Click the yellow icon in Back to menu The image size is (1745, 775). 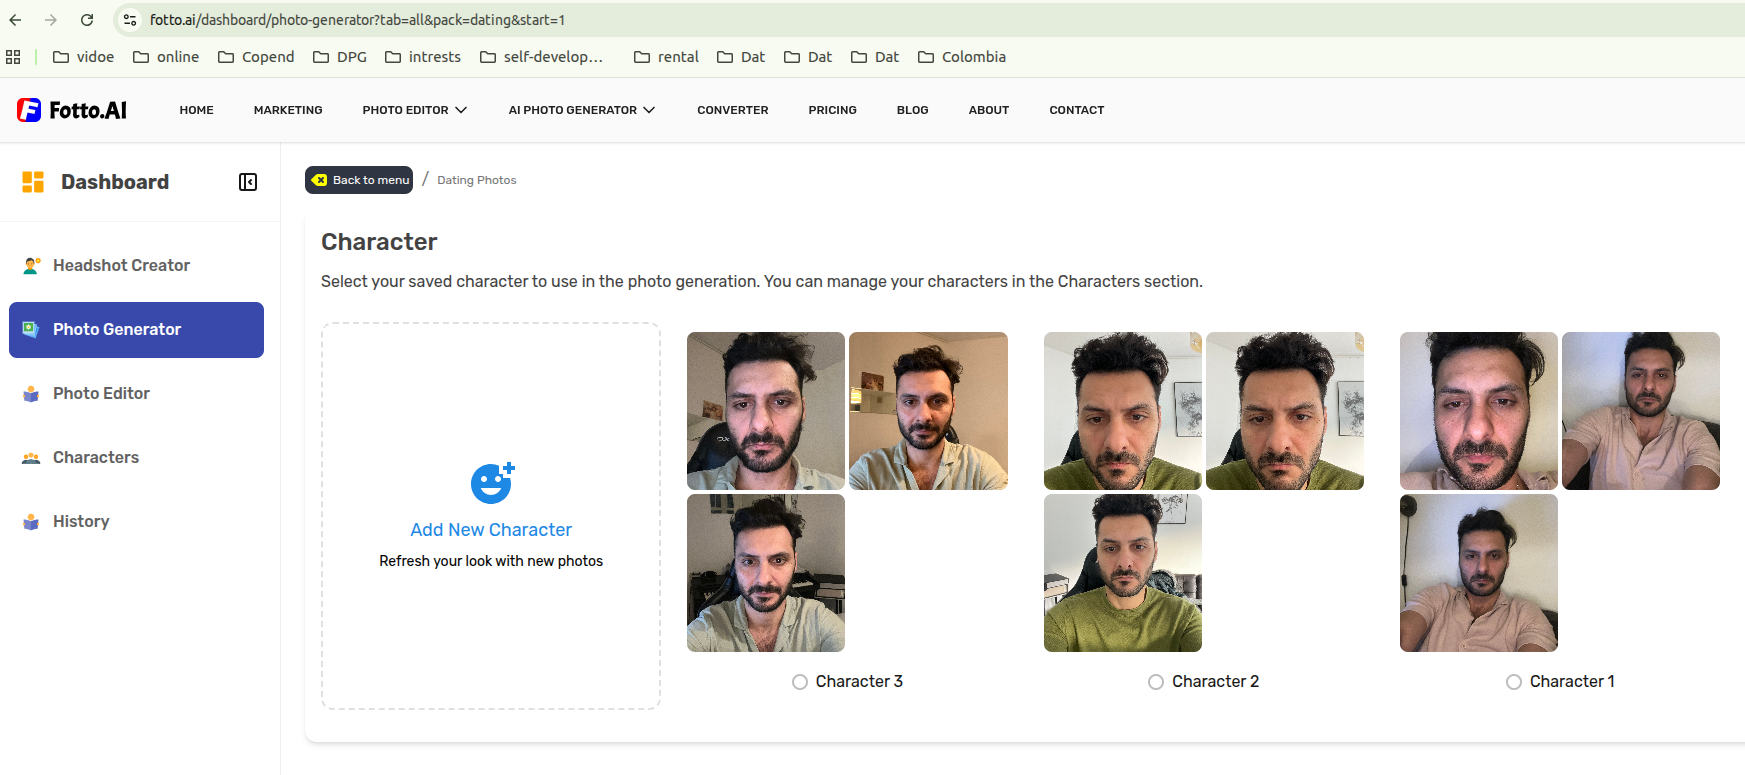320,180
